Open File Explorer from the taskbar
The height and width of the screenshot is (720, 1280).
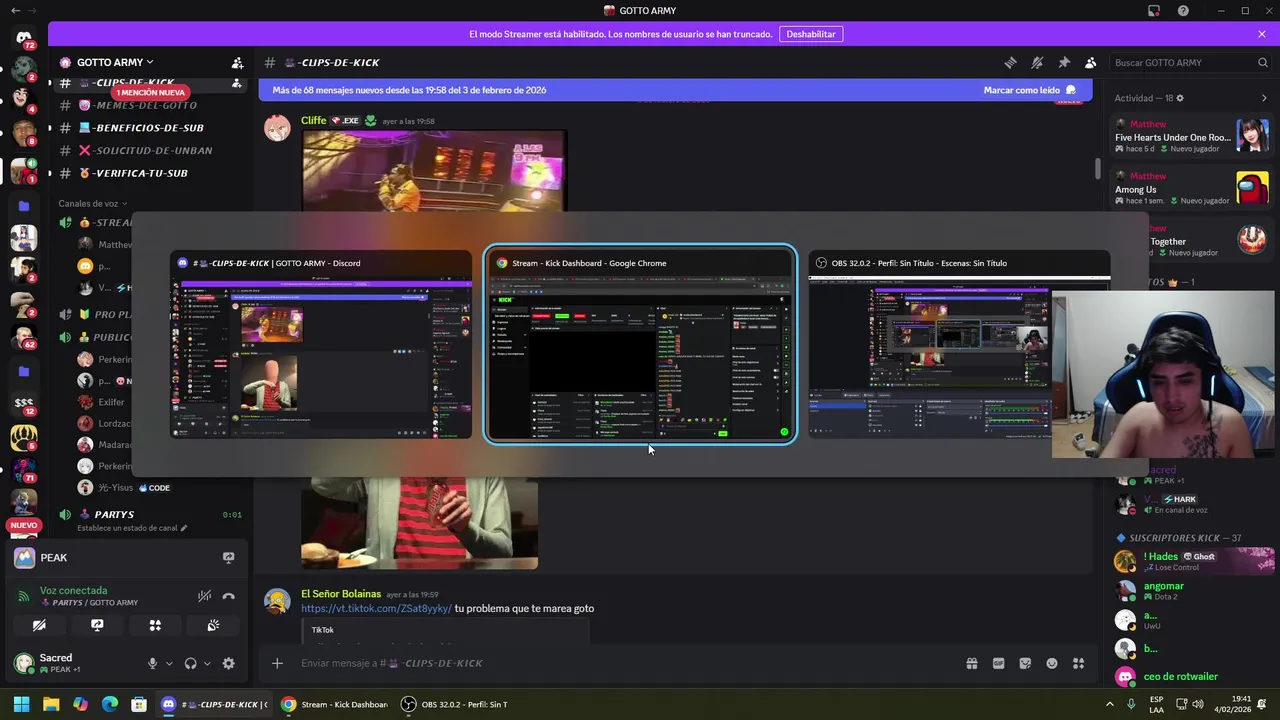coord(51,704)
